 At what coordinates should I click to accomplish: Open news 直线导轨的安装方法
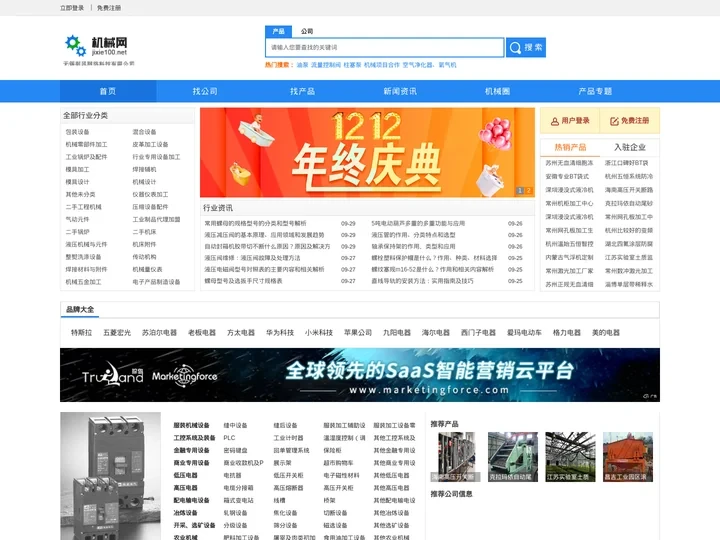[422, 281]
